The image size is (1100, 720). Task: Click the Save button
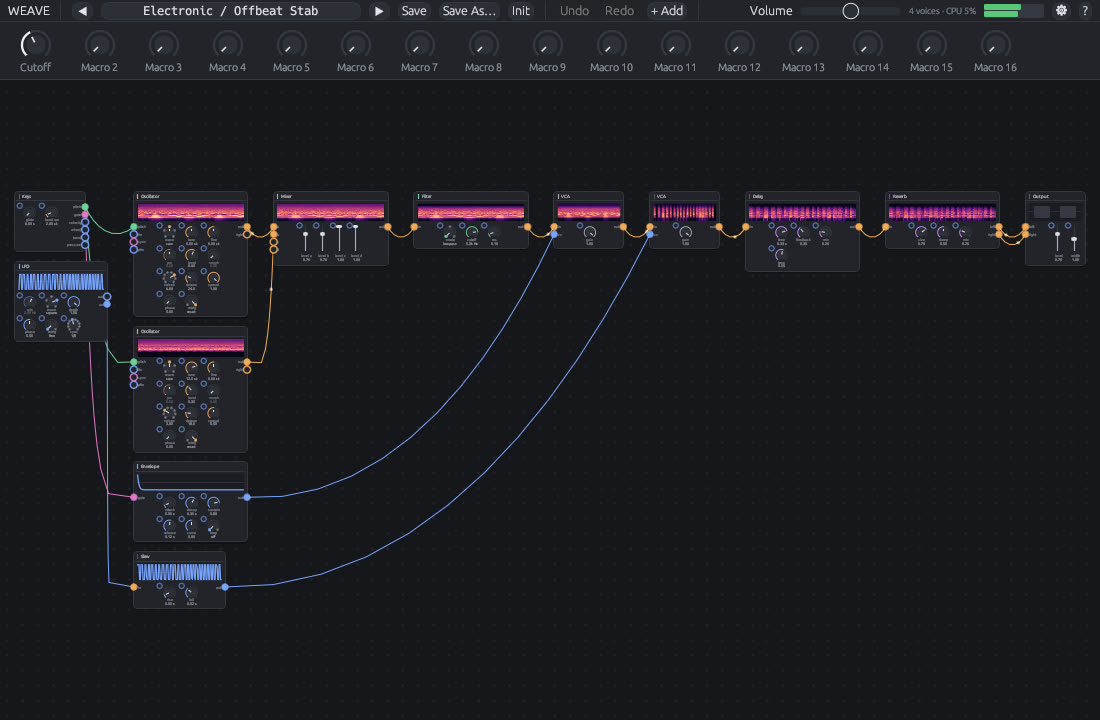point(414,11)
